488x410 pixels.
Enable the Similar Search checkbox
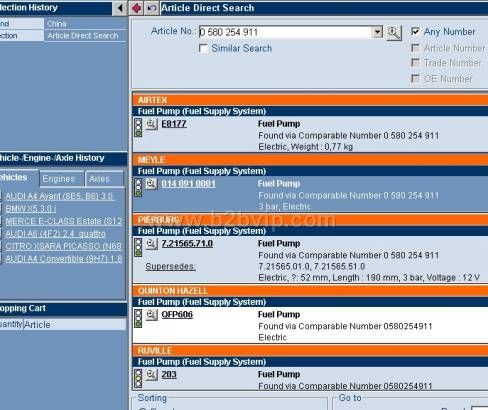point(203,48)
